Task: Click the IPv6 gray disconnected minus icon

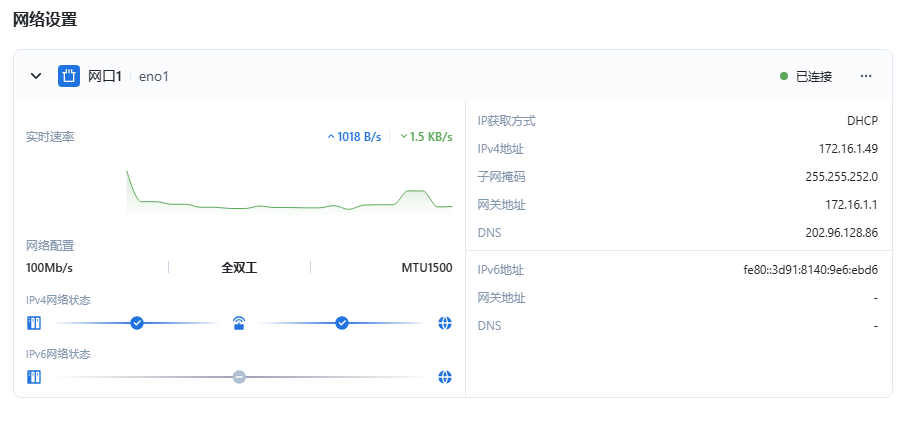Action: pos(239,377)
